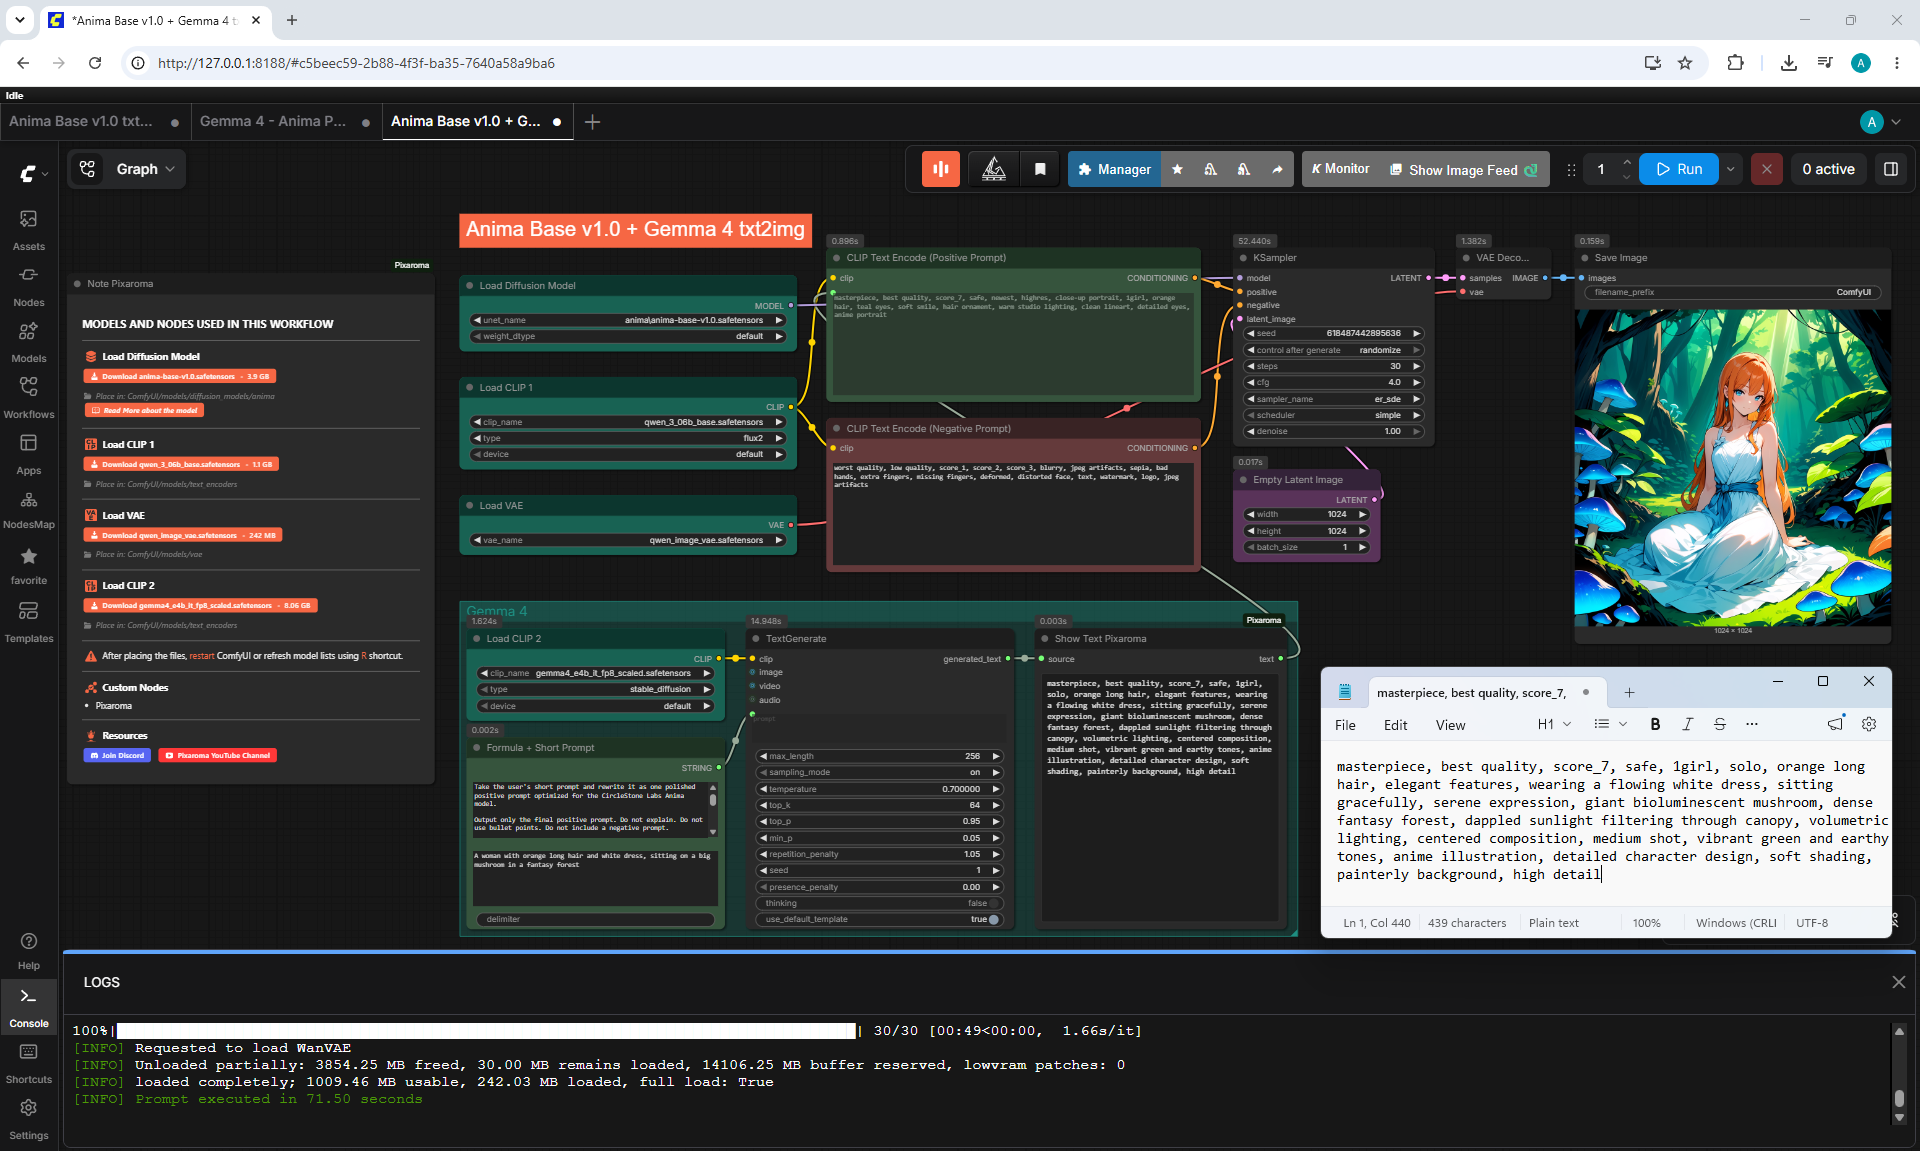Open the user account dropdown chevron

(x=1896, y=122)
